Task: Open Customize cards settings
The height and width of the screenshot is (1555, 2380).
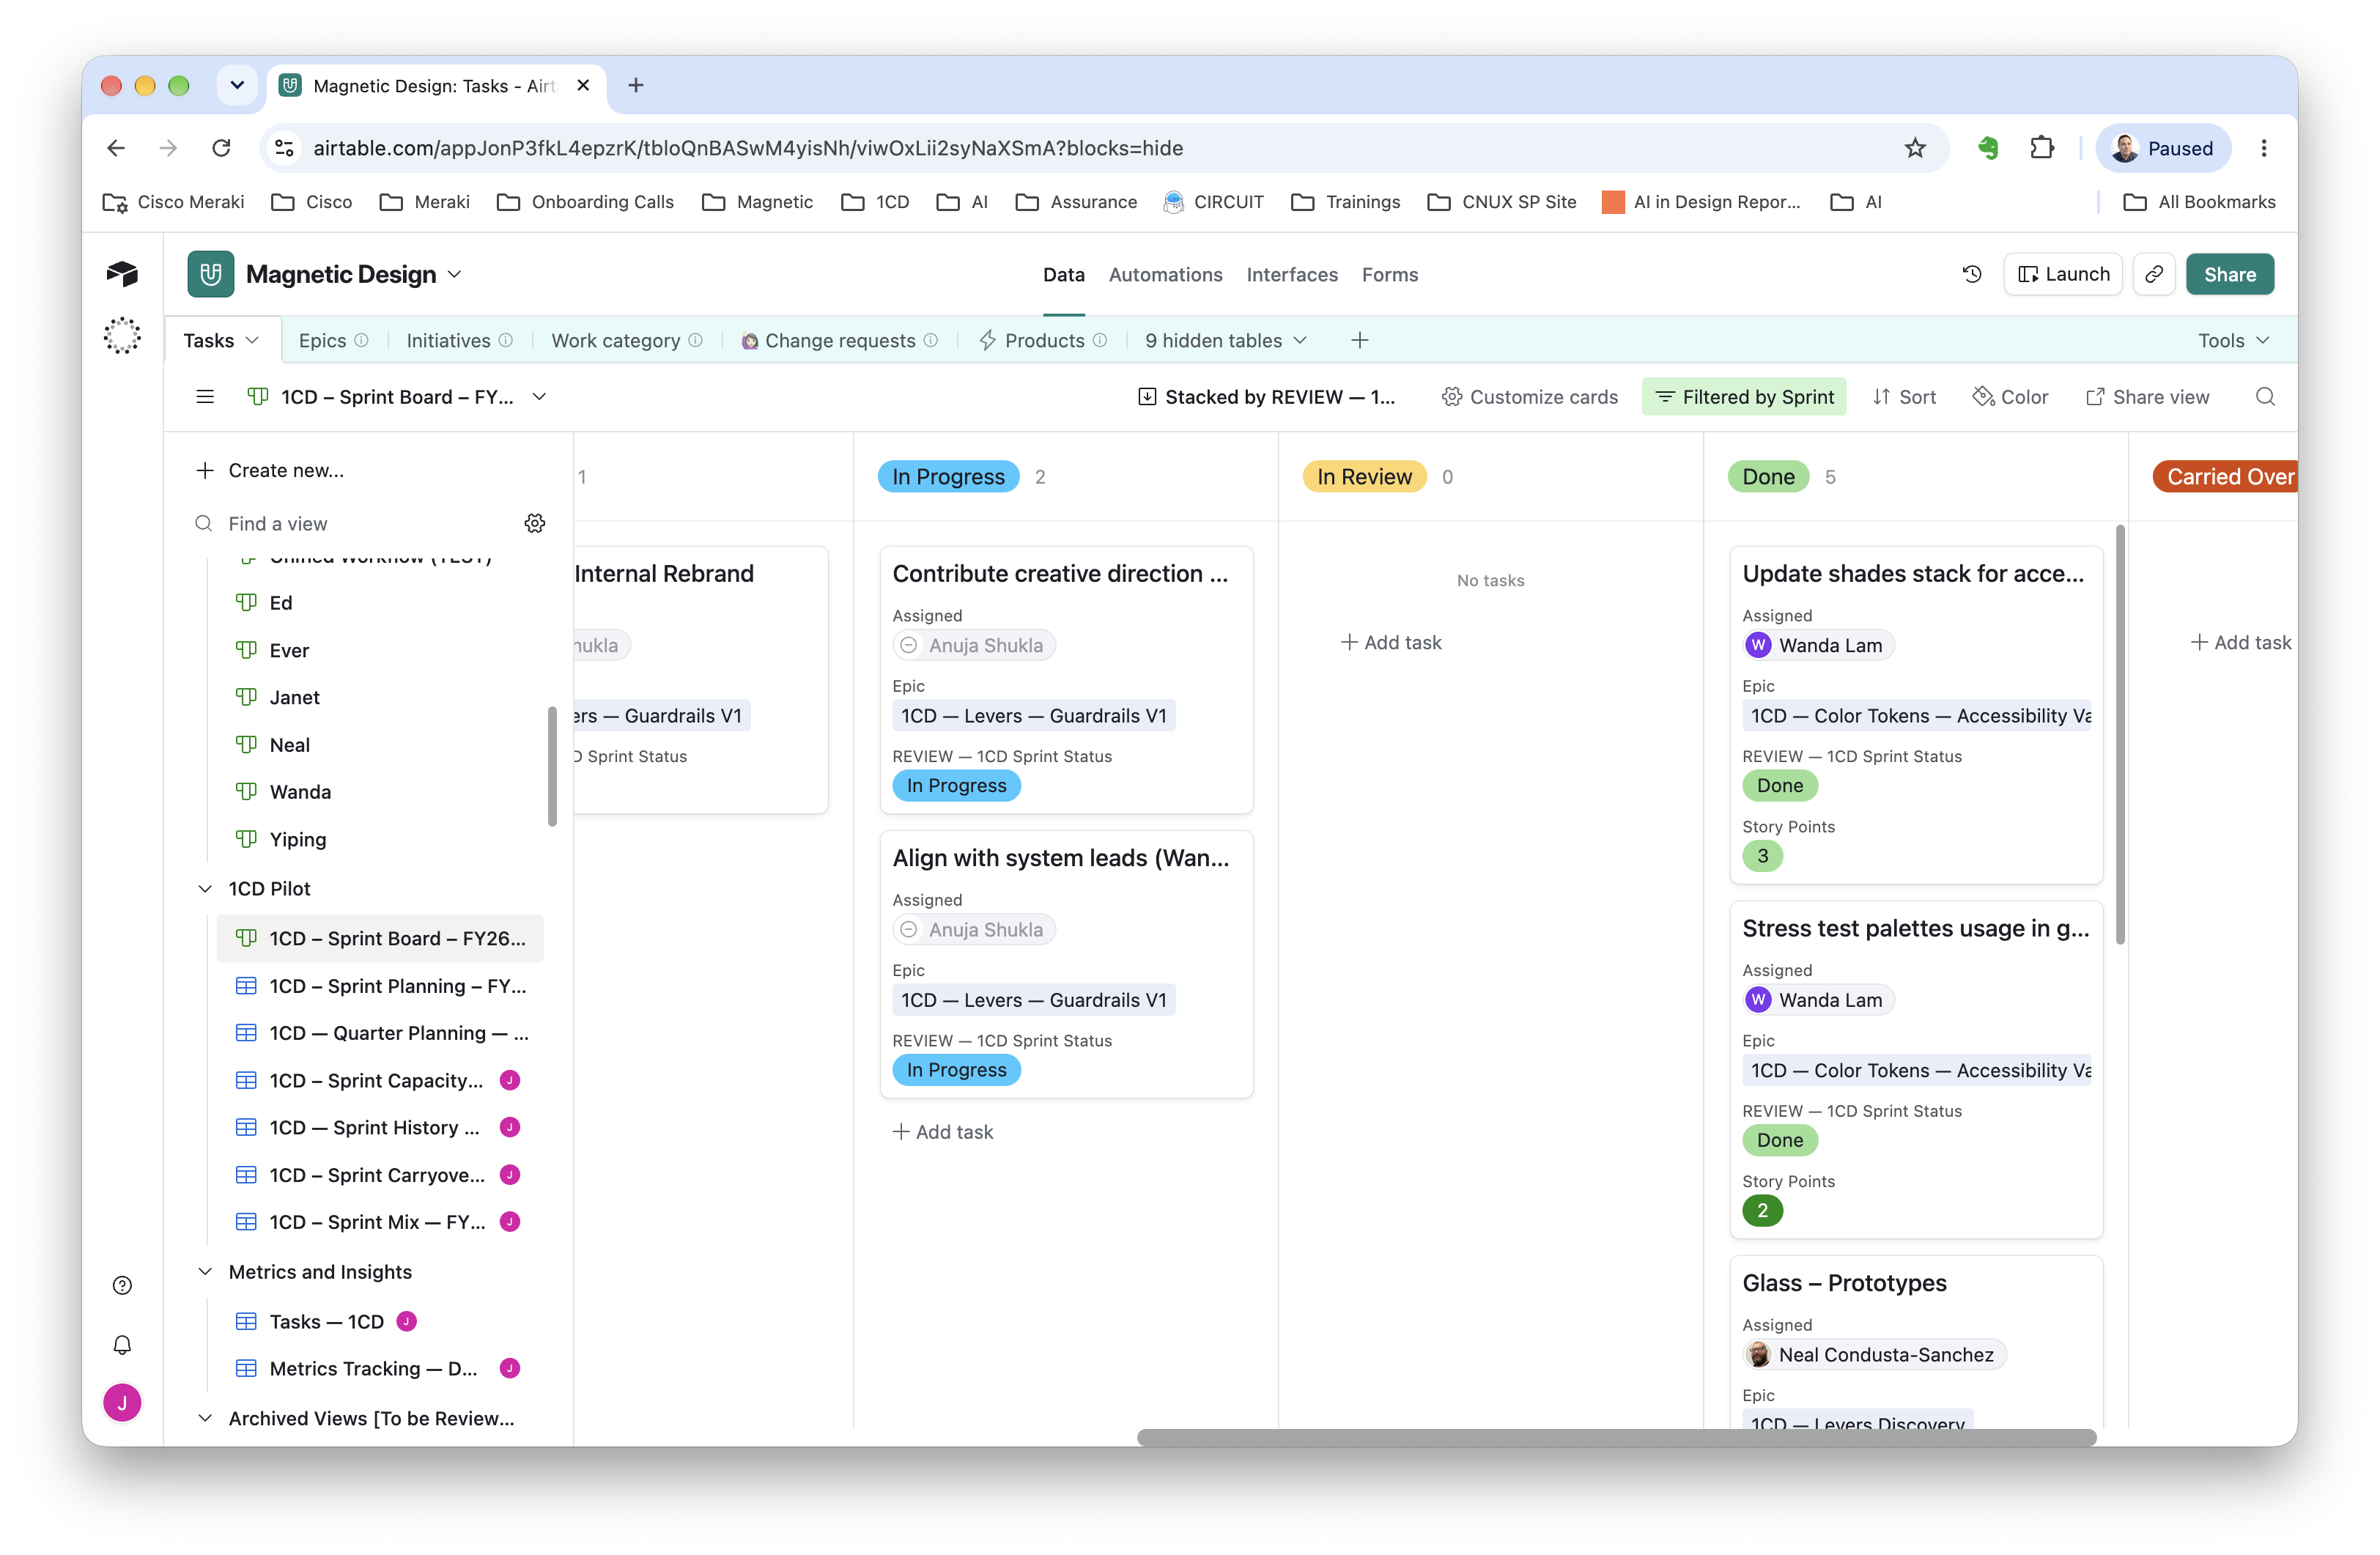Action: pyautogui.click(x=1529, y=397)
